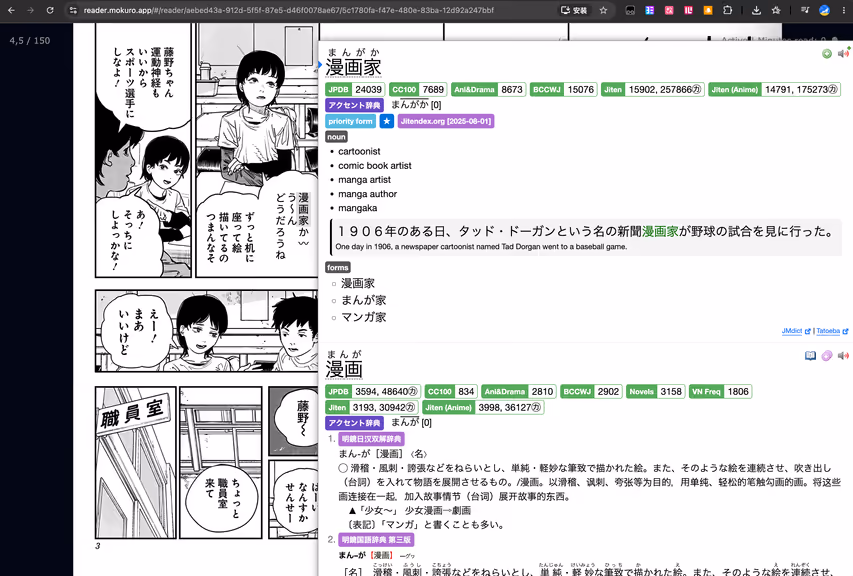The height and width of the screenshot is (576, 853).
Task: Click the glasses extension icon
Action: 630,10
